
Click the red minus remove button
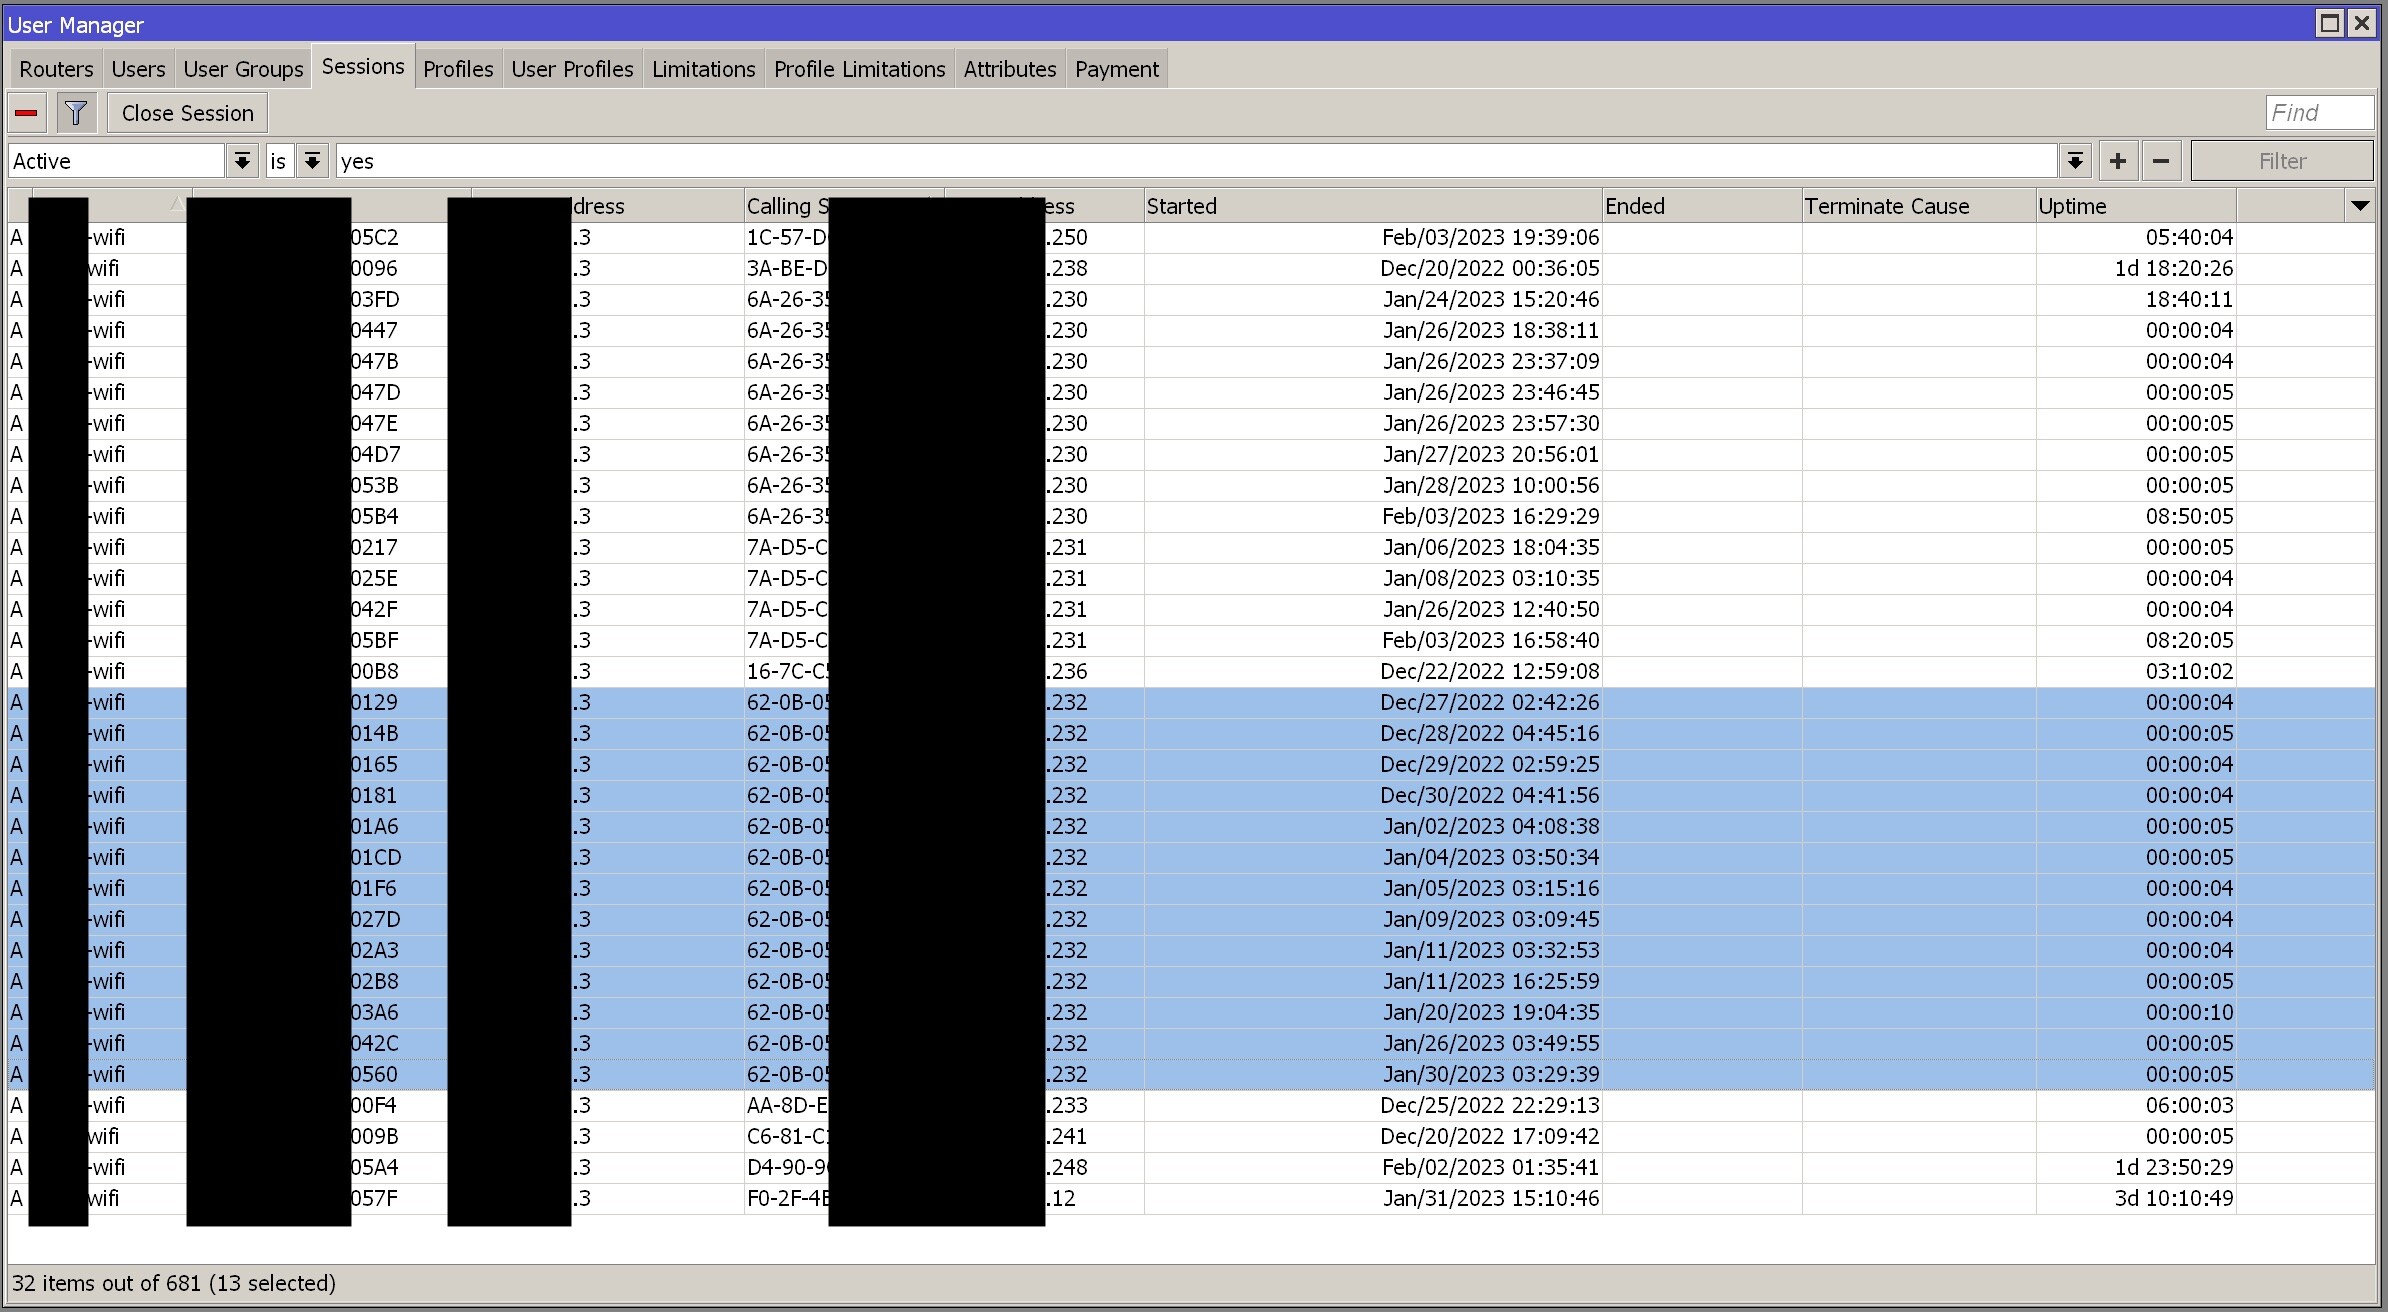click(27, 113)
